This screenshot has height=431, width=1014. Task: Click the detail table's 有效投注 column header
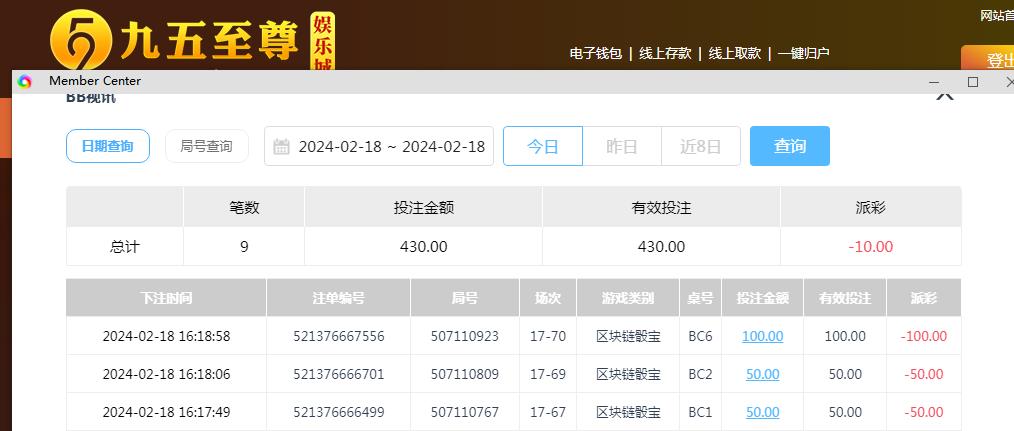point(845,298)
